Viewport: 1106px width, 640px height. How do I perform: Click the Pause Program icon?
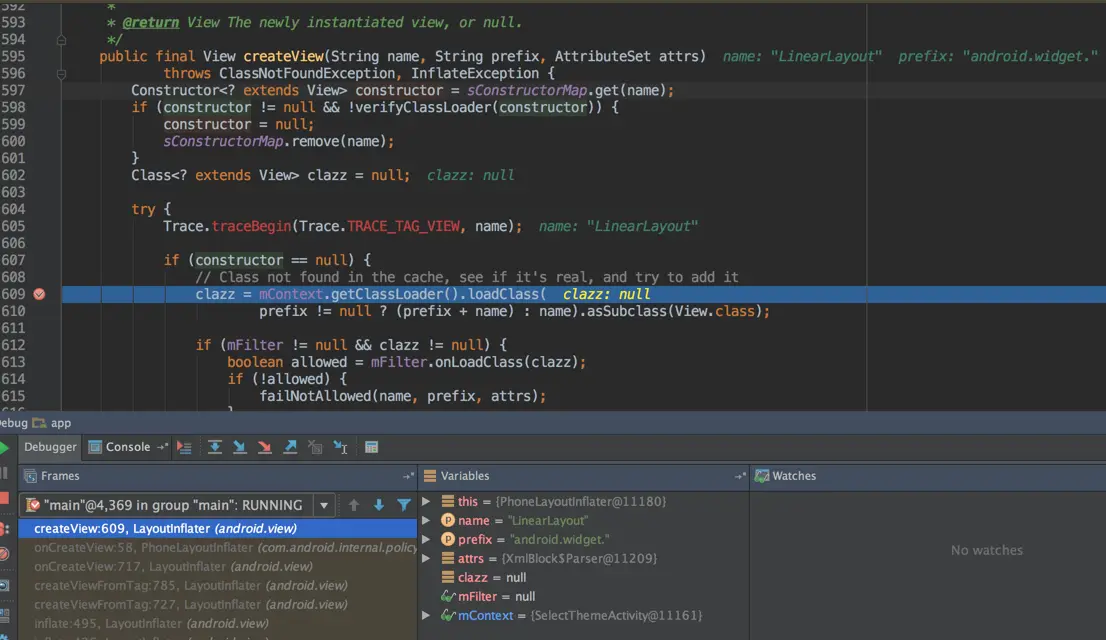coord(4,473)
